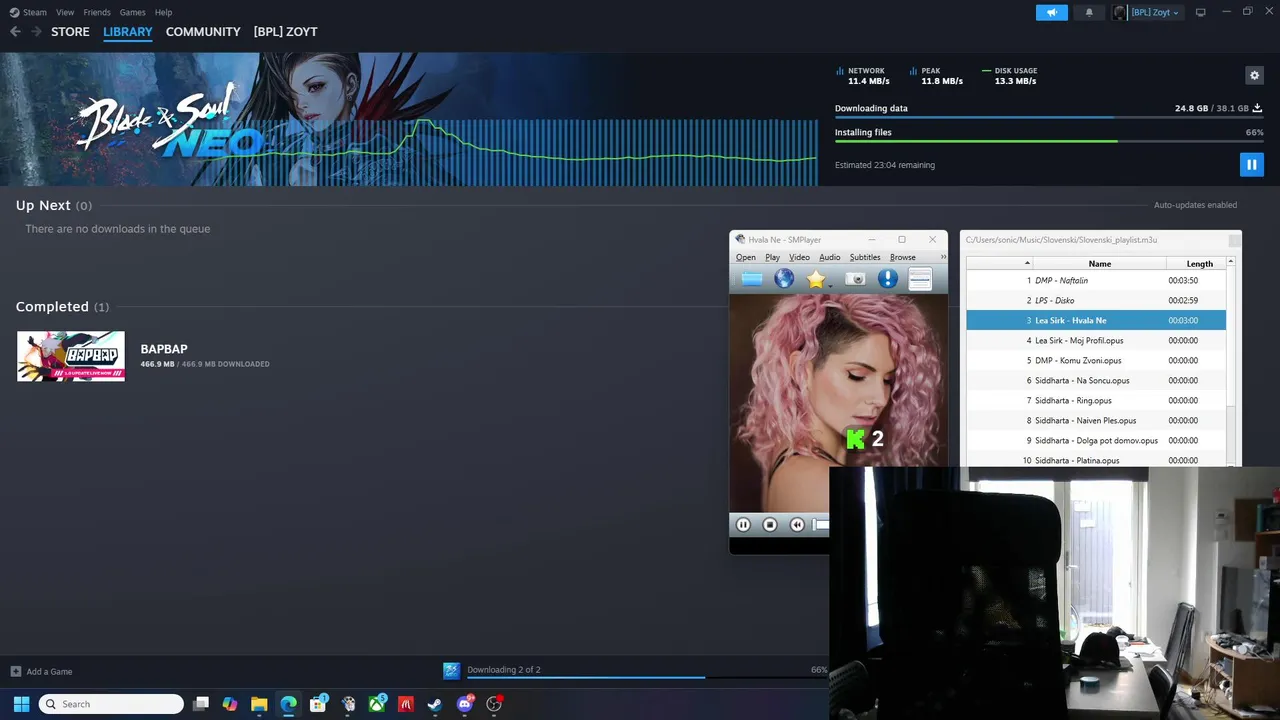Click Downloading 2 of 2 status bar
Viewport: 1280px width, 720px height.
[x=504, y=669]
